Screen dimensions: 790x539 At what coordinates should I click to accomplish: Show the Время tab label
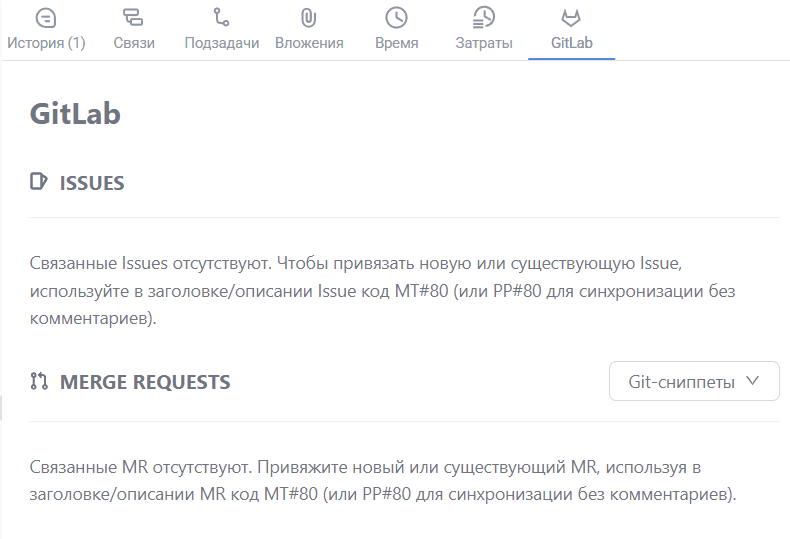397,43
